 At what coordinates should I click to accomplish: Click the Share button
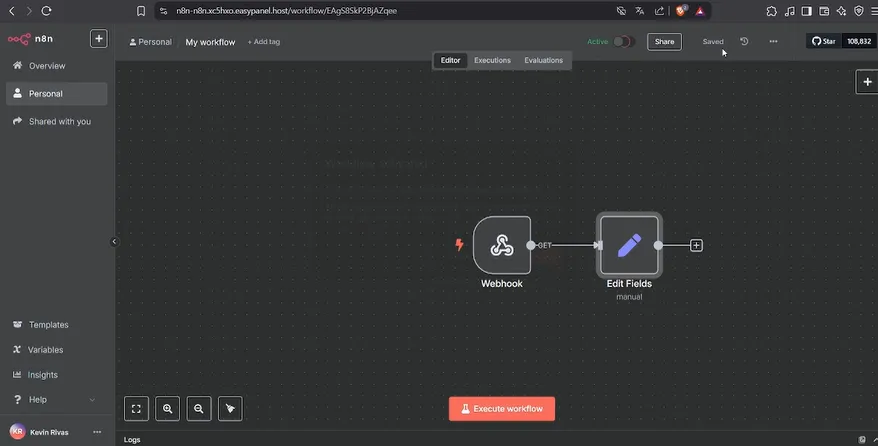coord(663,42)
